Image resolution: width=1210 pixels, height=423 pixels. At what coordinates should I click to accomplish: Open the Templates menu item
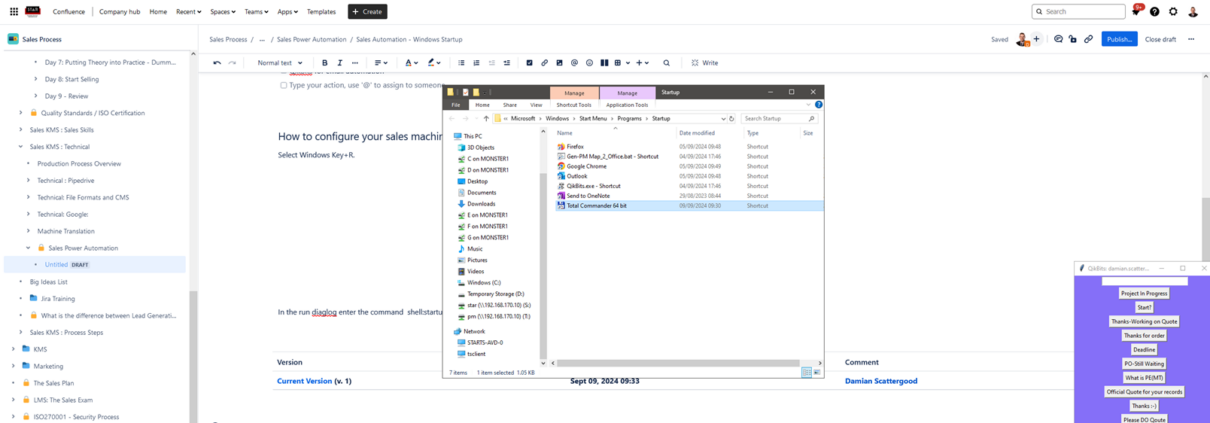tap(321, 12)
